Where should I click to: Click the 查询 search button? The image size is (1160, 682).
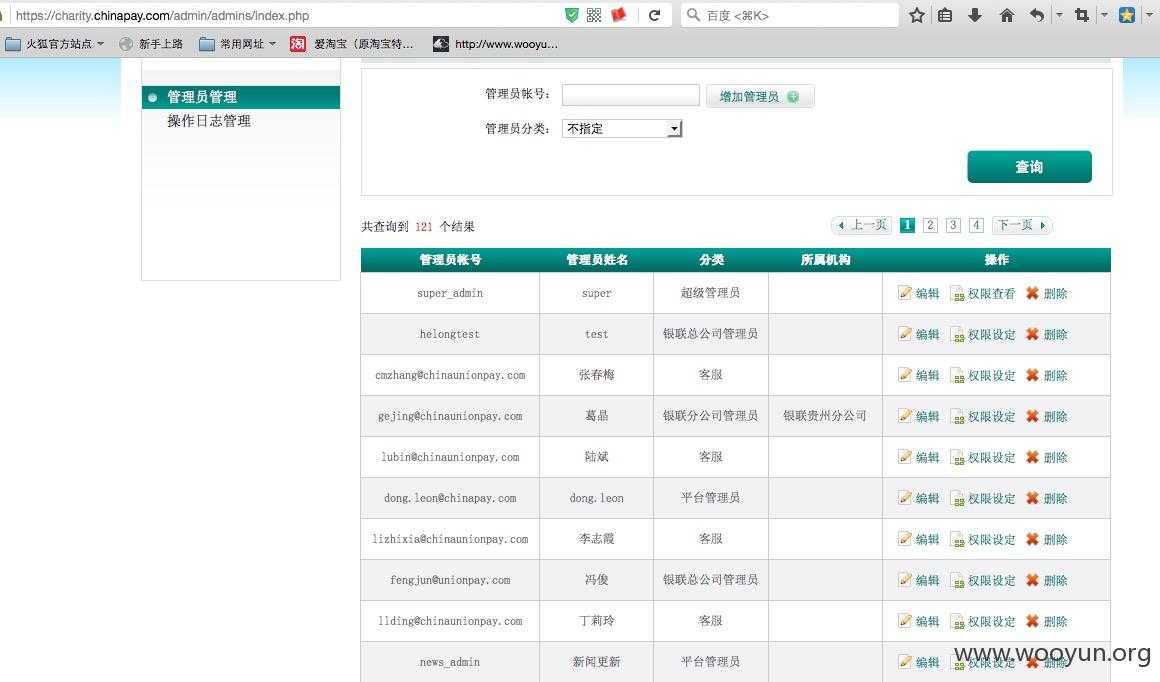[x=1029, y=166]
